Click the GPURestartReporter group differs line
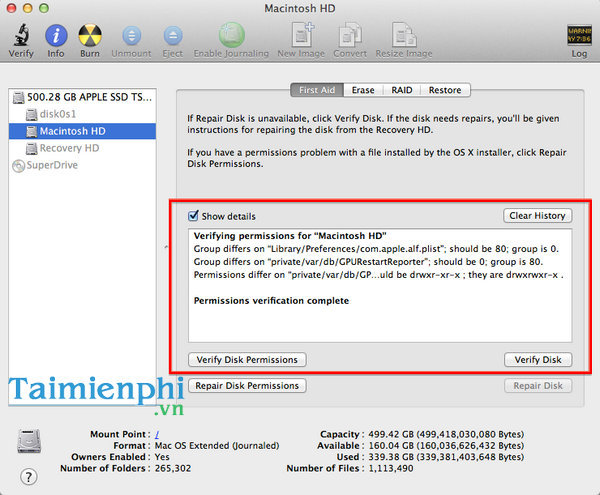 click(368, 262)
